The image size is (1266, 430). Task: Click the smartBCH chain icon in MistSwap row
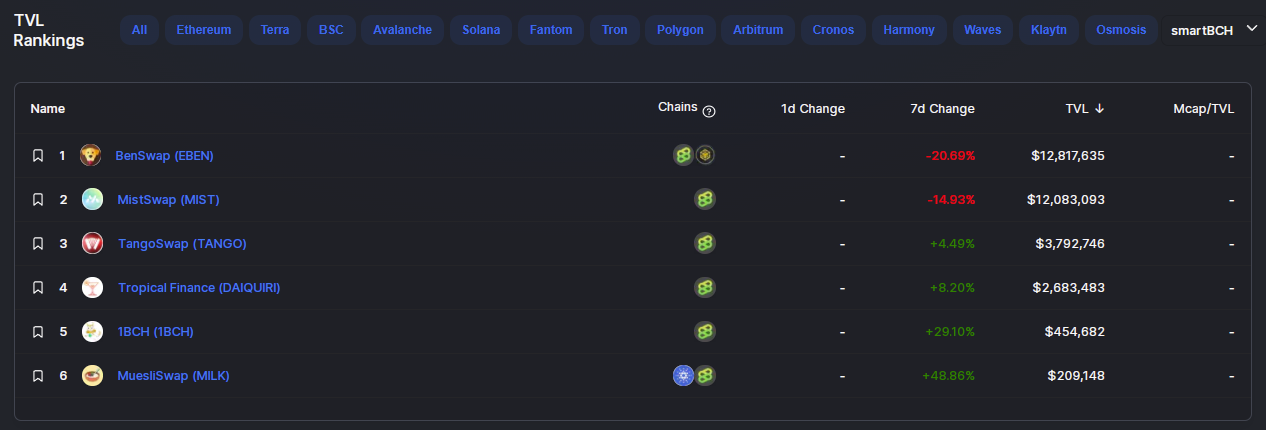coord(705,200)
